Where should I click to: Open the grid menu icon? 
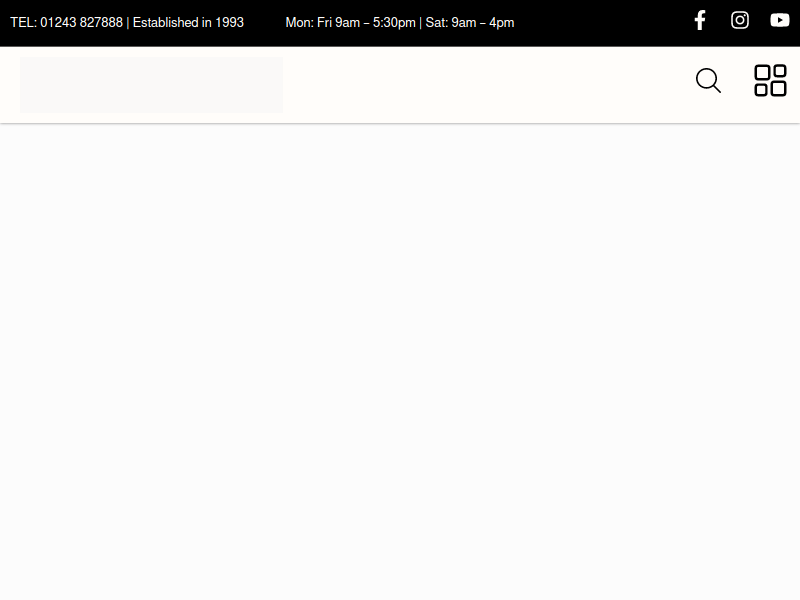click(x=770, y=81)
